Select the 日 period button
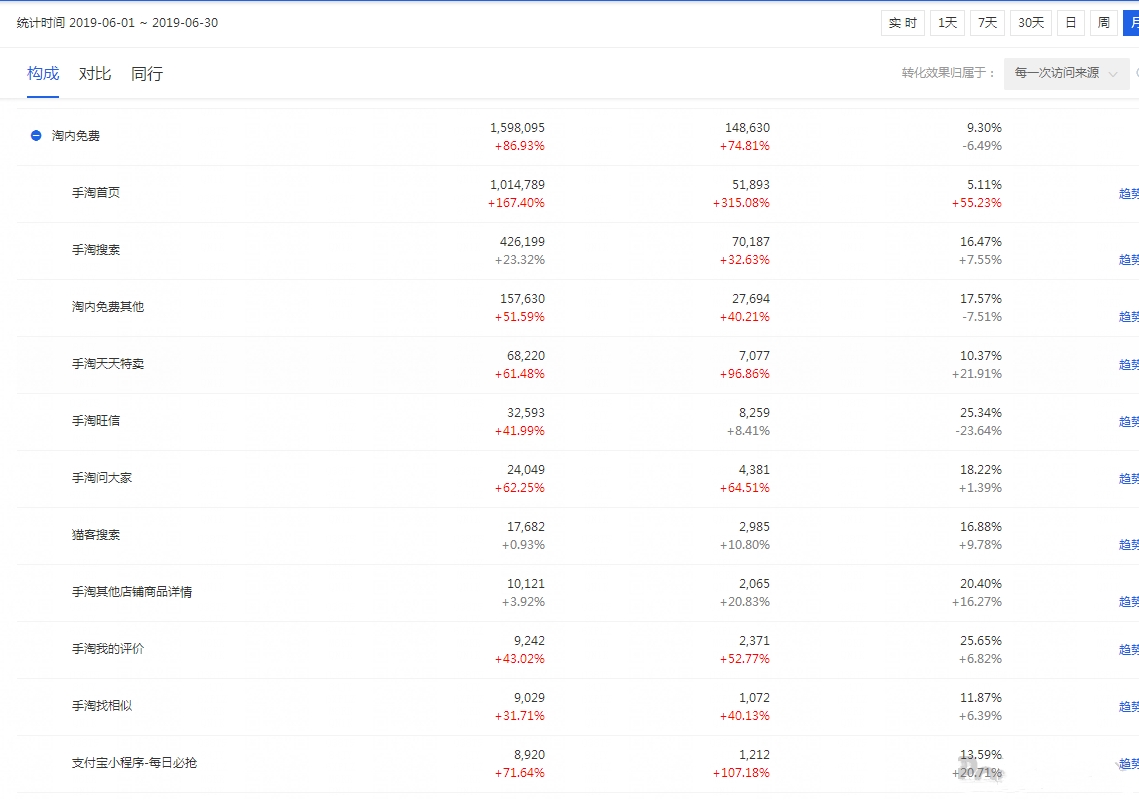 coord(1071,23)
